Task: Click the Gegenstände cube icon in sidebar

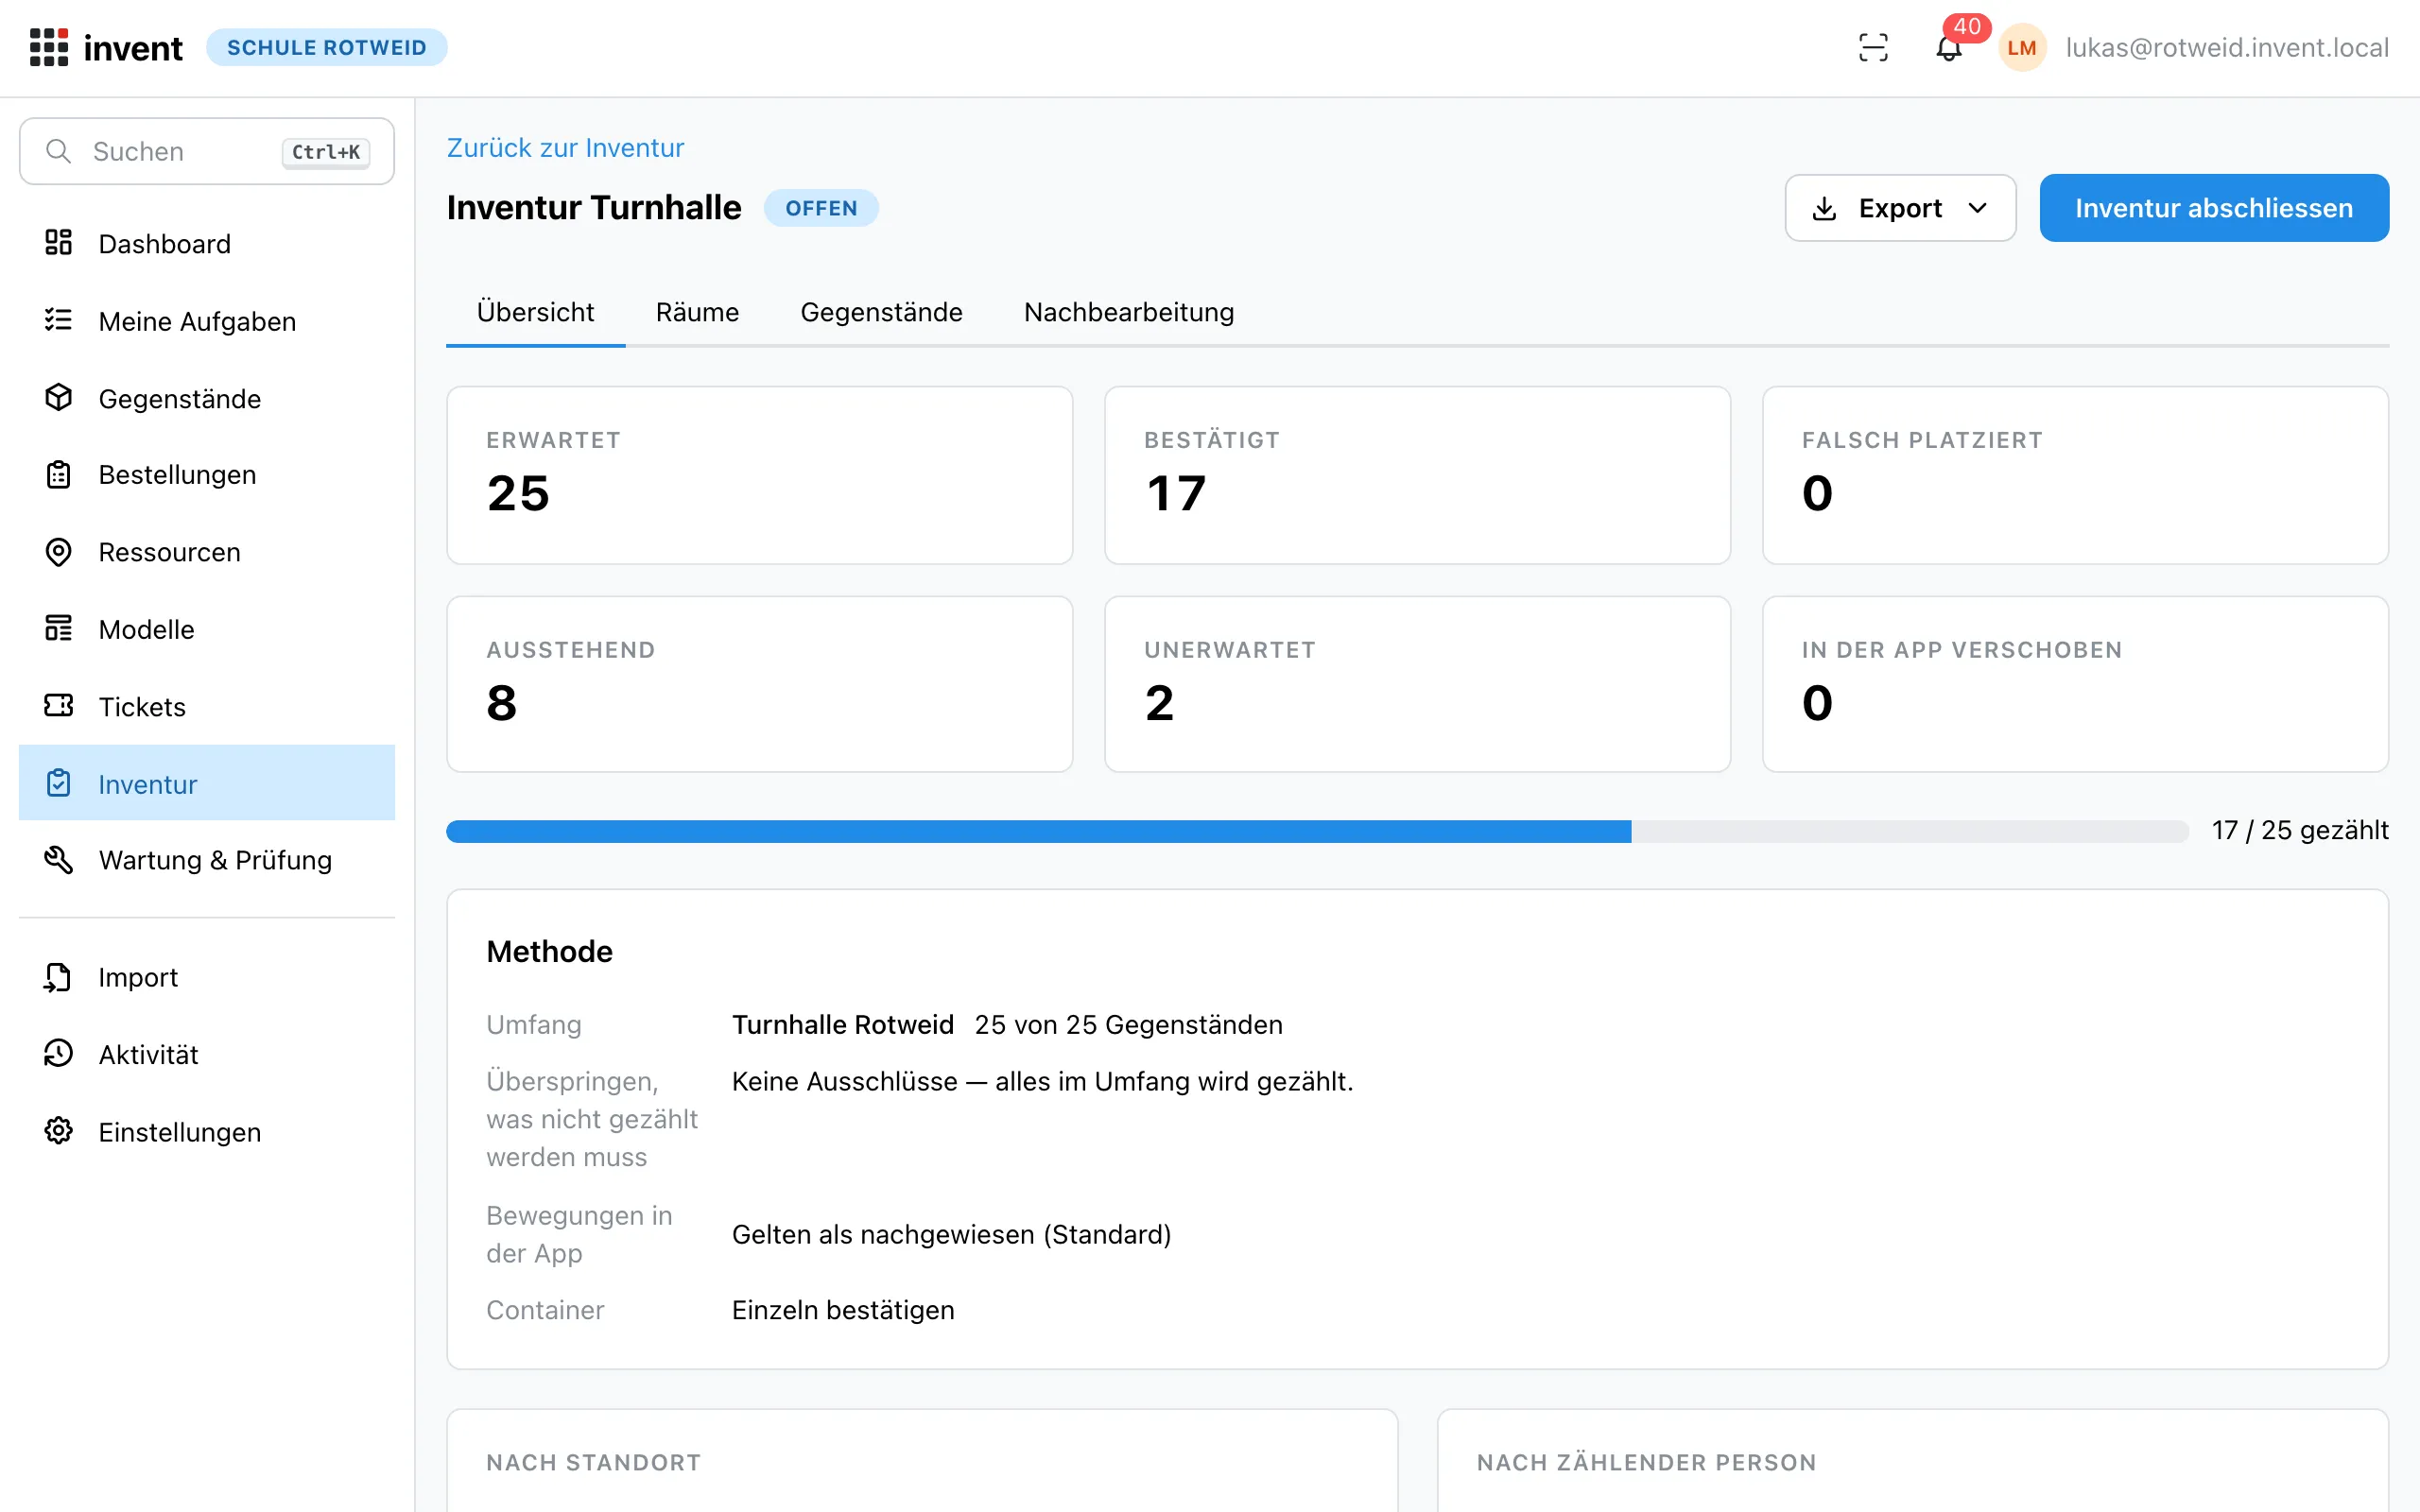Action: click(x=58, y=397)
